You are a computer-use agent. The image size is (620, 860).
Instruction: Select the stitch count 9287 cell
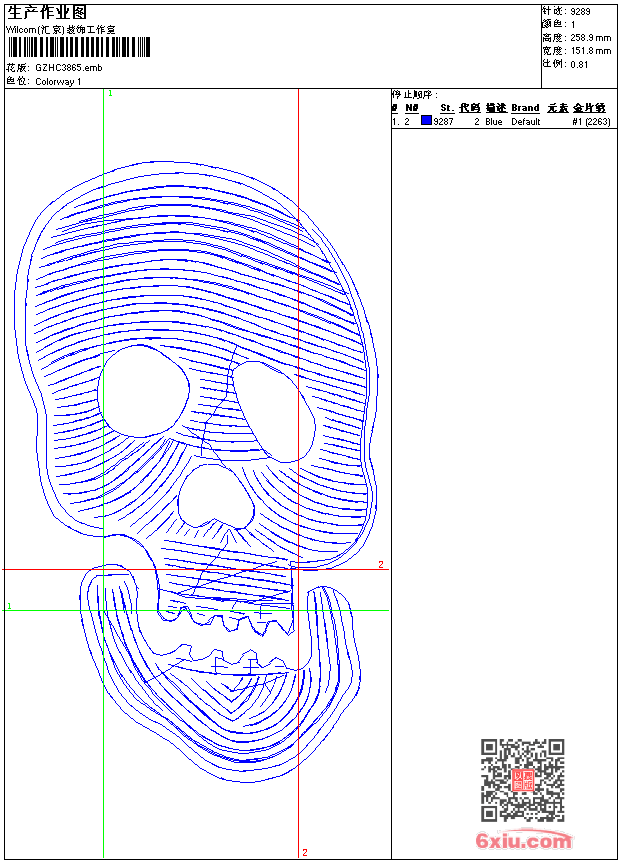pyautogui.click(x=443, y=122)
